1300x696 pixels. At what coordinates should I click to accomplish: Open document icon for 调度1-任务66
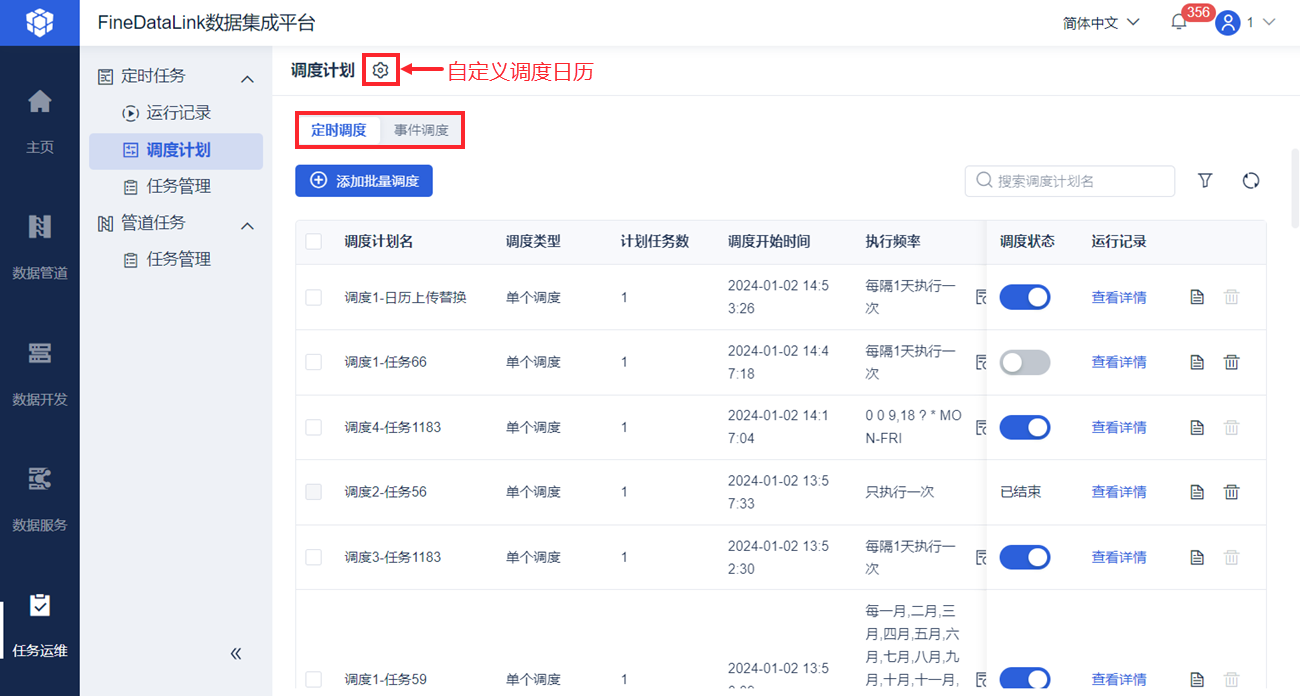(x=1197, y=362)
